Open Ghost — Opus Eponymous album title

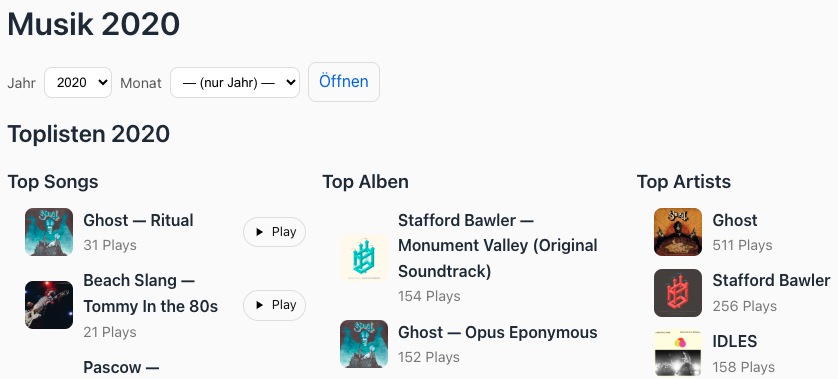498,332
